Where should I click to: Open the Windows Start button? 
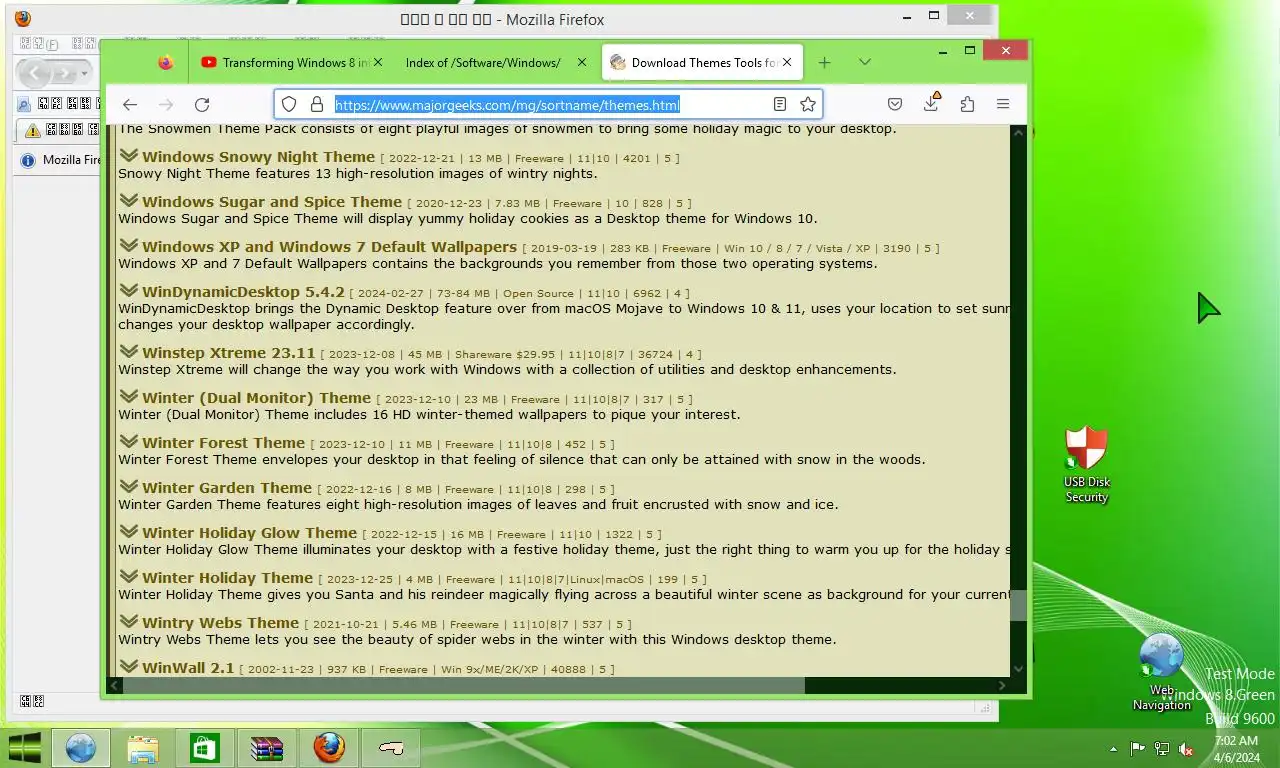tap(25, 748)
